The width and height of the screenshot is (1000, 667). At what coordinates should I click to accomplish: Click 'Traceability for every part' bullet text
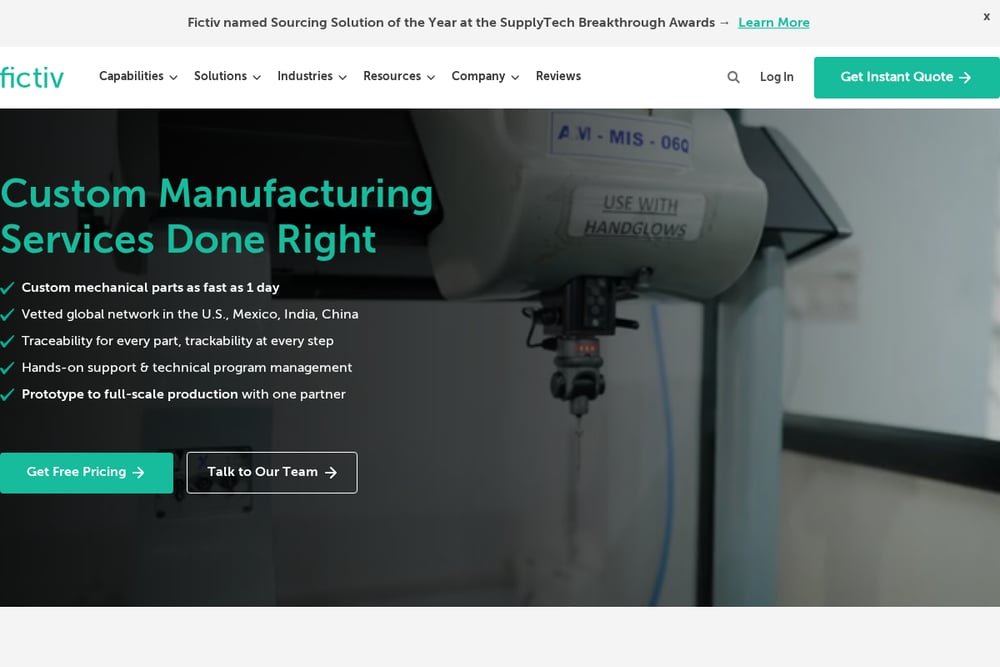(x=177, y=341)
